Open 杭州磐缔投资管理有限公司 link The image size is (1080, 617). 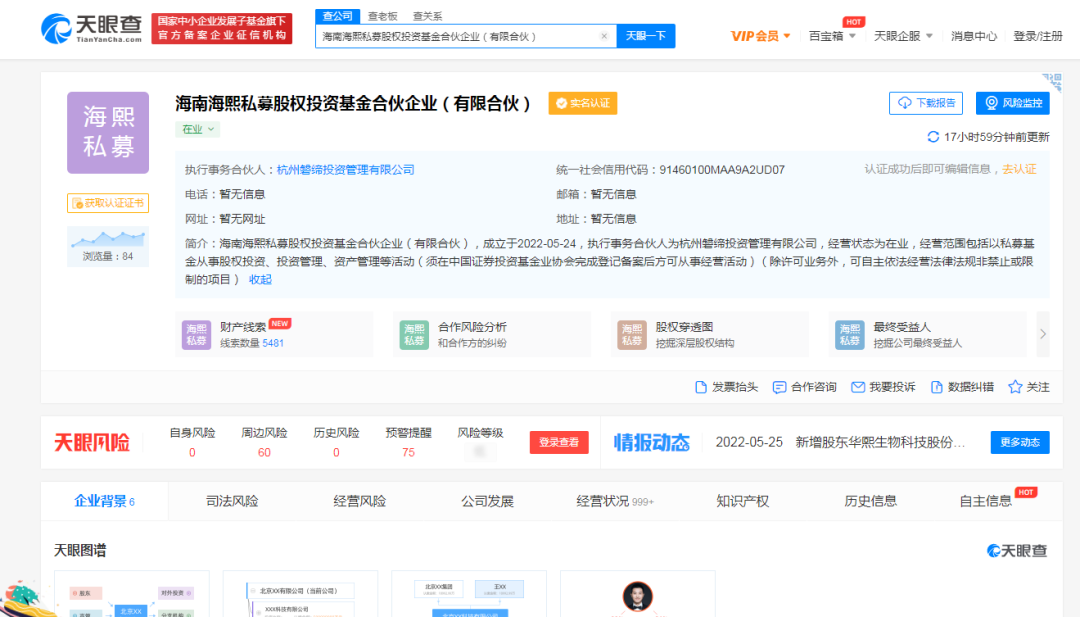pyautogui.click(x=346, y=169)
